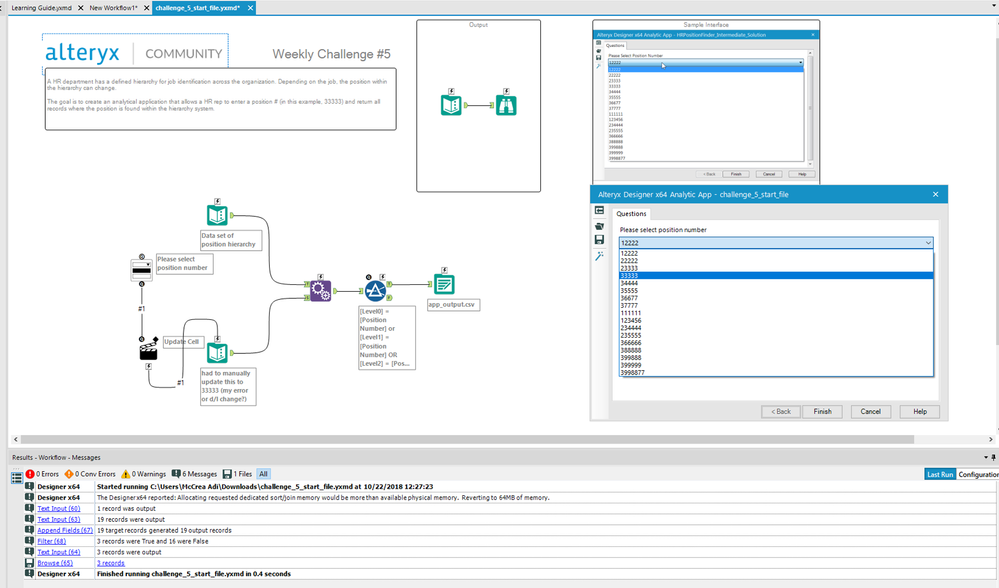Open Append Fields (67) link in Results
This screenshot has height=588, width=999.
pyautogui.click(x=65, y=530)
